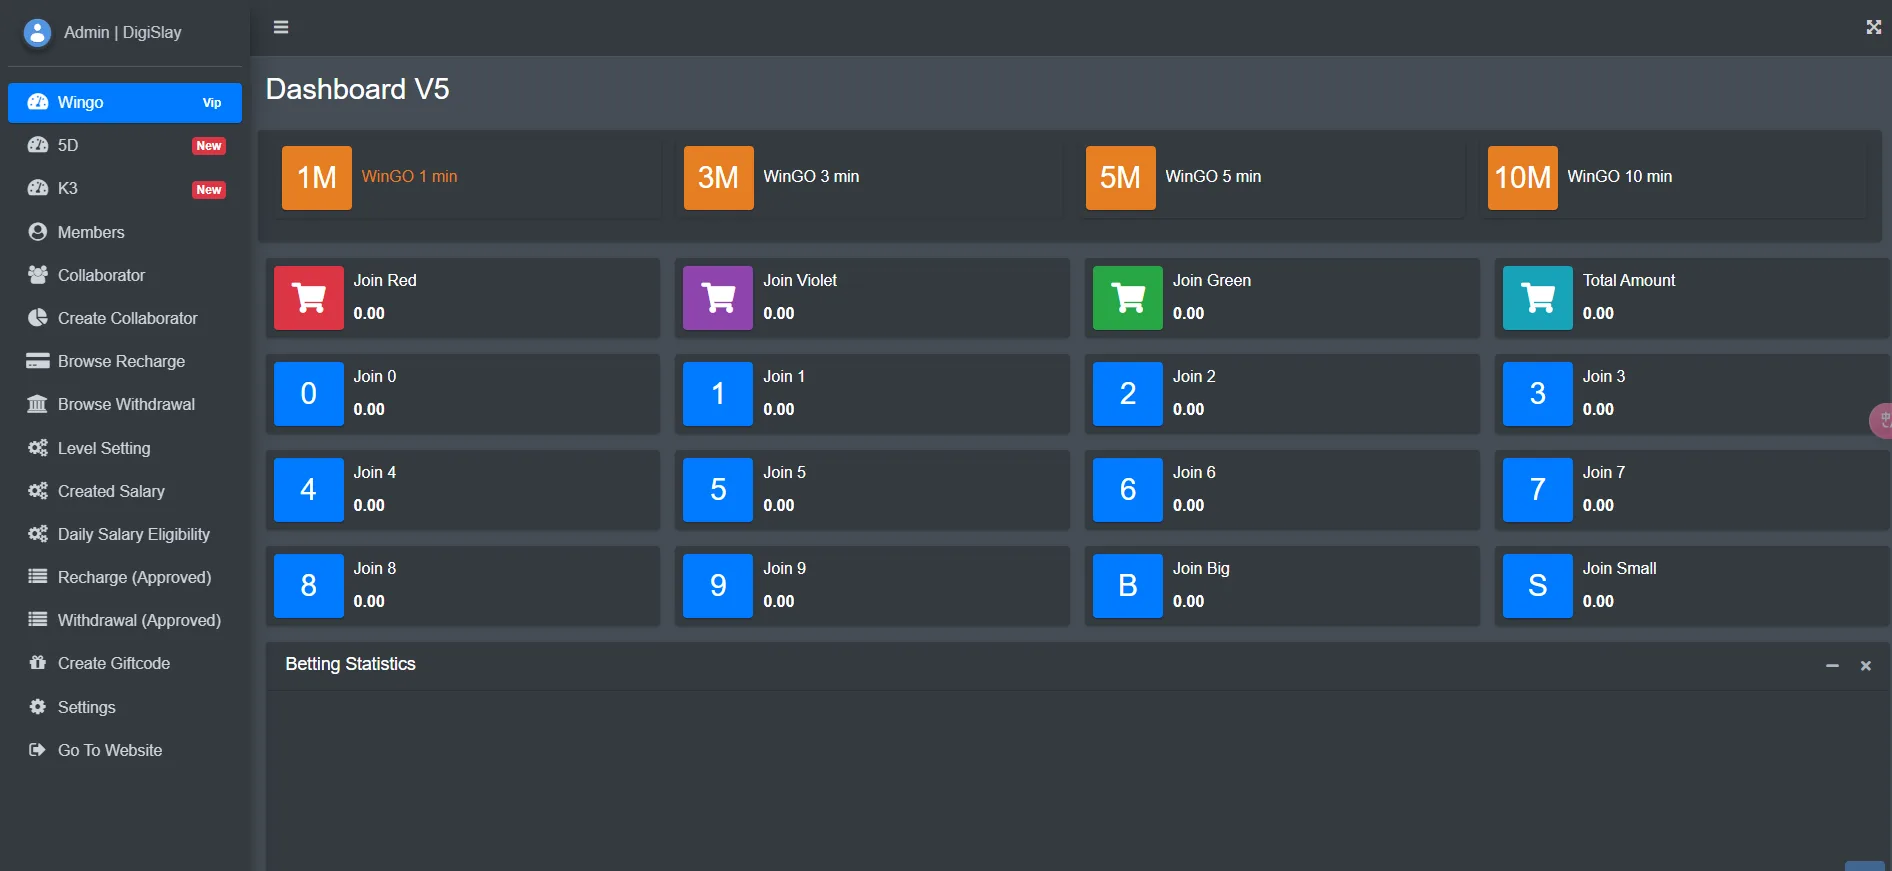Toggle fullscreen with the expand icon

pyautogui.click(x=1873, y=27)
